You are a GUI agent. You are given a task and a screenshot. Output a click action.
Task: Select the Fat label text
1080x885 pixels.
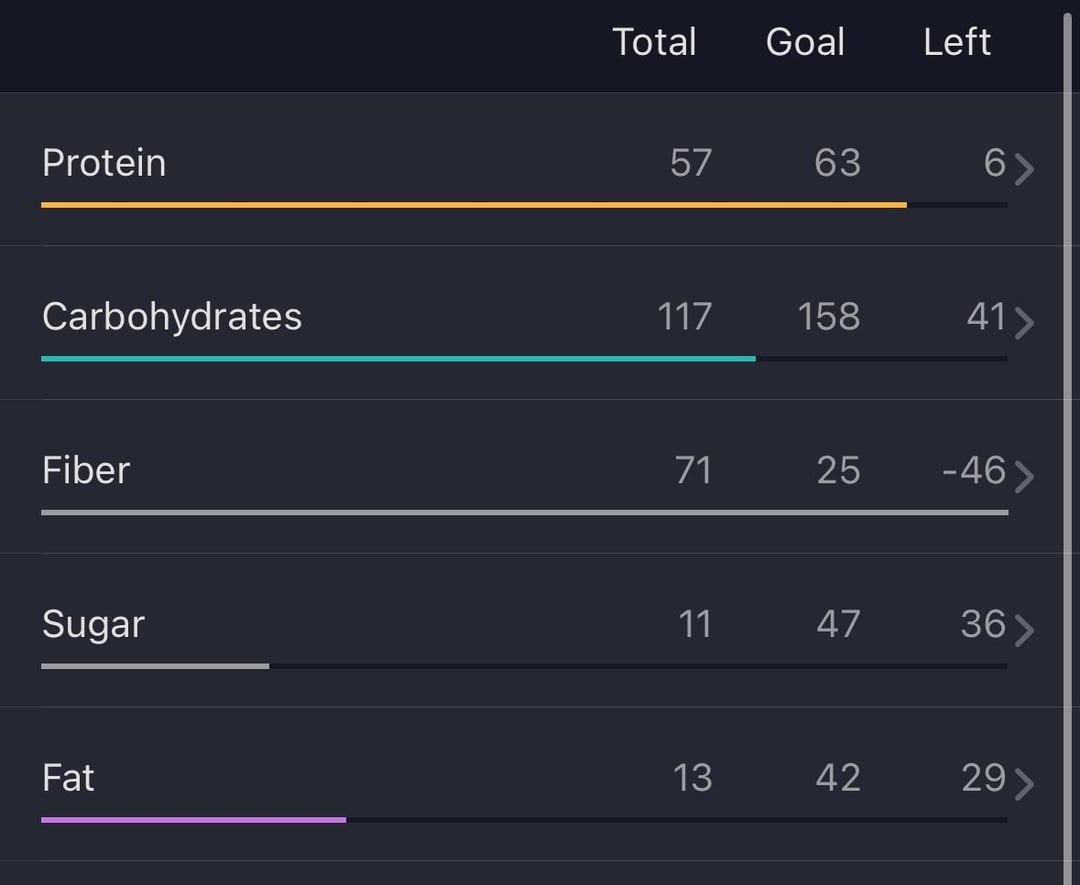[x=68, y=778]
